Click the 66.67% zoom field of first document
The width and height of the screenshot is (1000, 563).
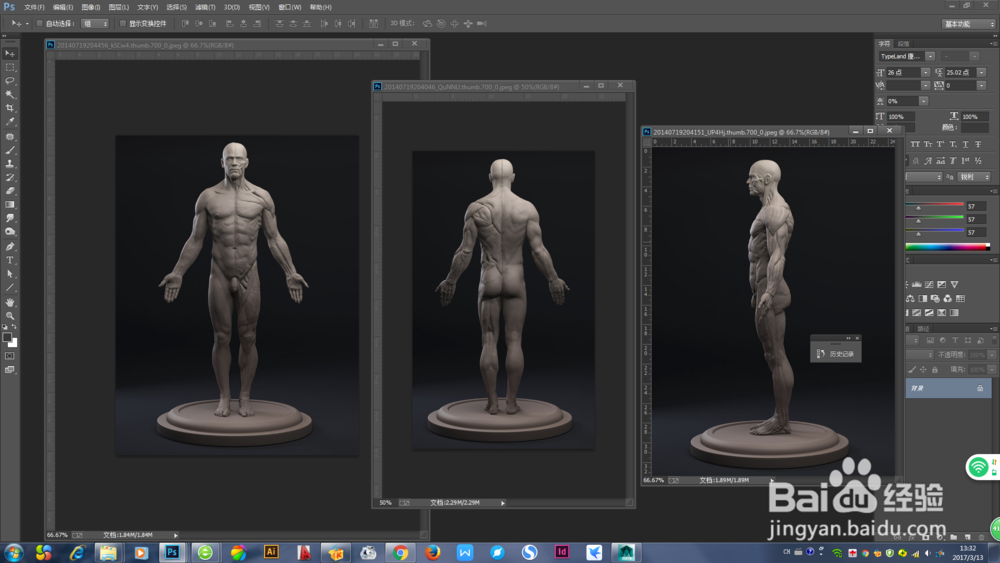pyautogui.click(x=57, y=535)
